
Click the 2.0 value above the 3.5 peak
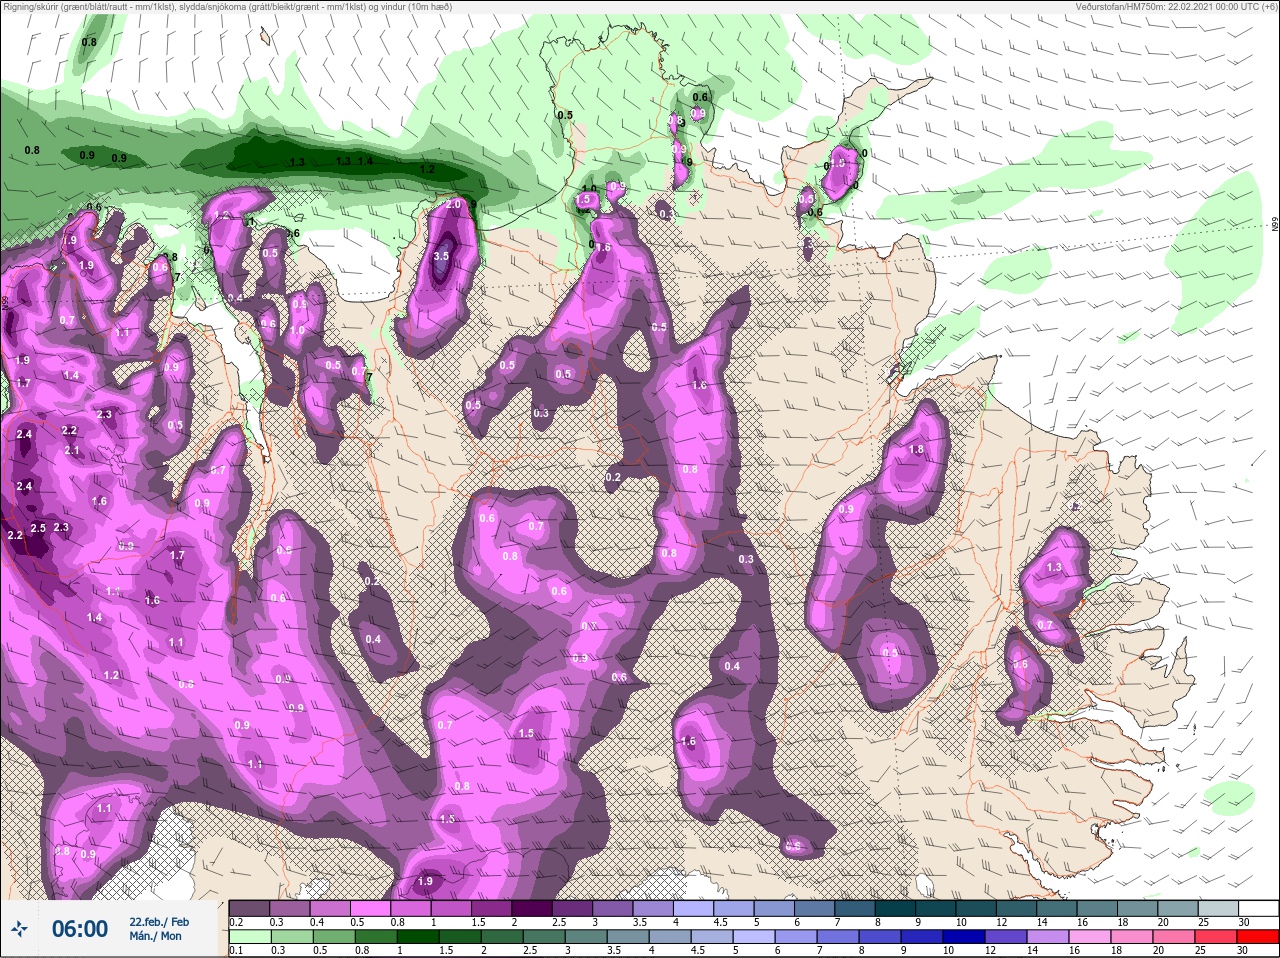(453, 204)
